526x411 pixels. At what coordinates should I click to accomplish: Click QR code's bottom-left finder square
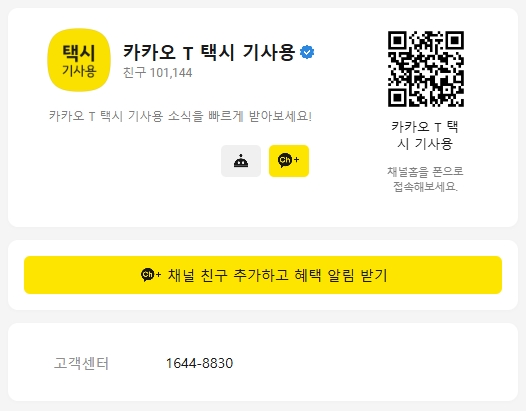coord(398,98)
